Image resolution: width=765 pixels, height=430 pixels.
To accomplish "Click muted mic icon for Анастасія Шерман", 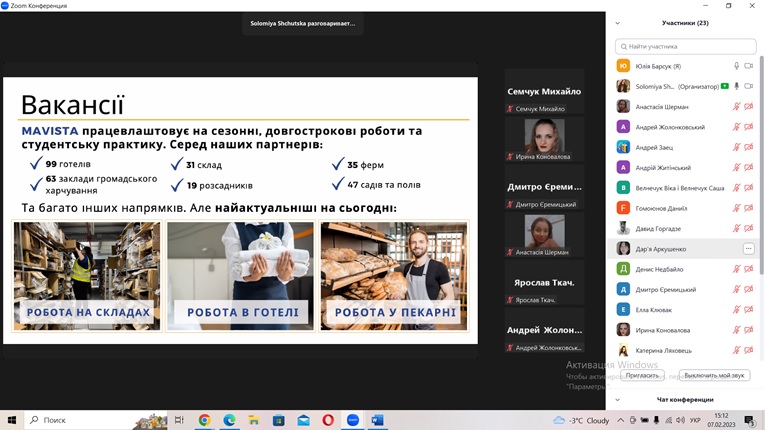I will point(736,107).
